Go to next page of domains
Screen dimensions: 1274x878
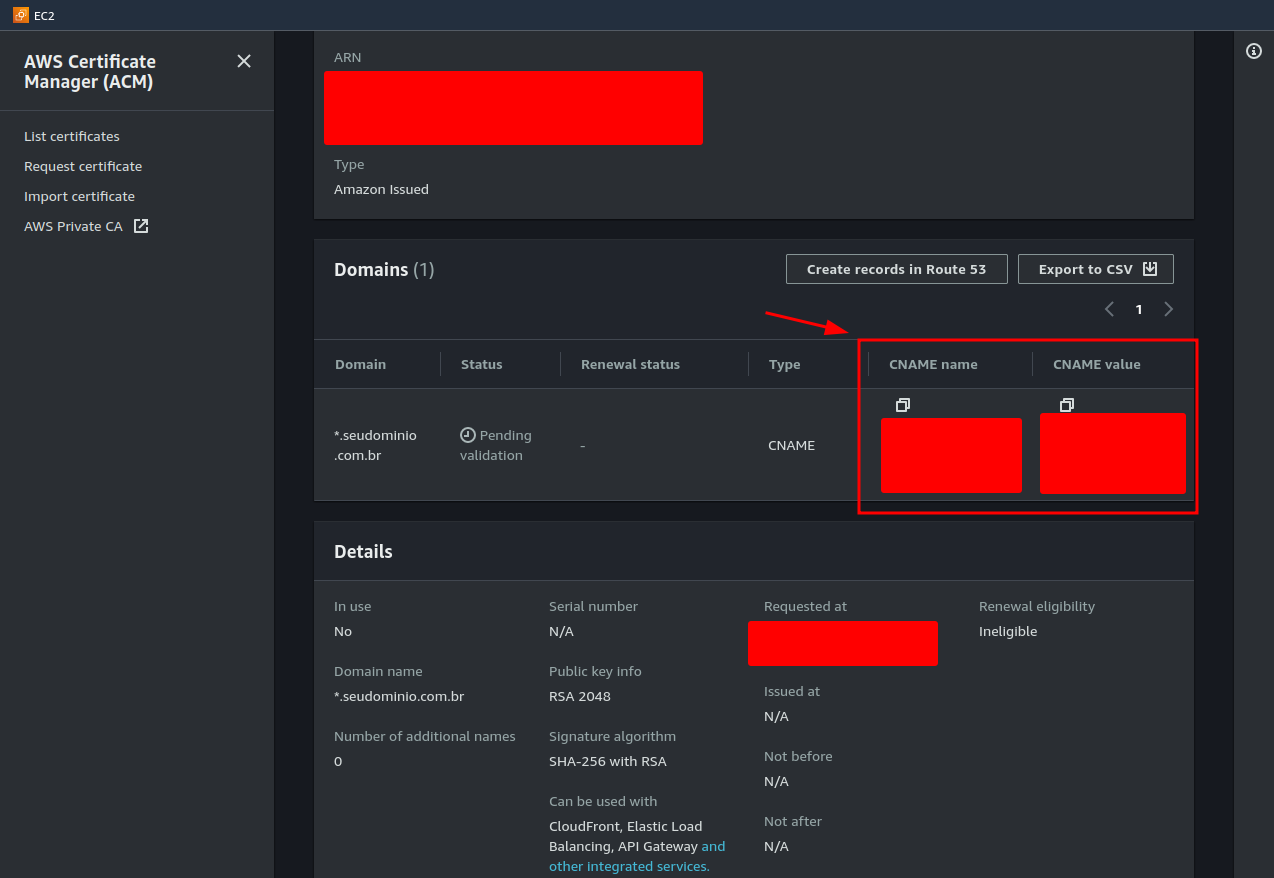pyautogui.click(x=1168, y=309)
